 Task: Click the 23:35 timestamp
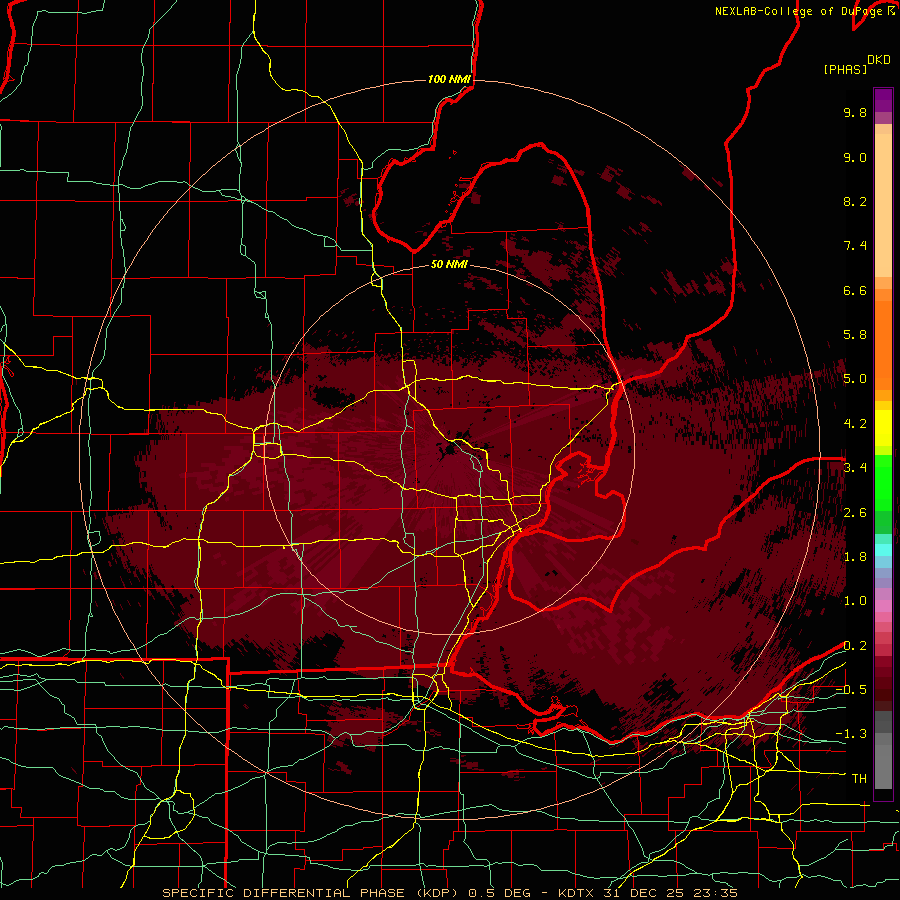click(x=716, y=893)
